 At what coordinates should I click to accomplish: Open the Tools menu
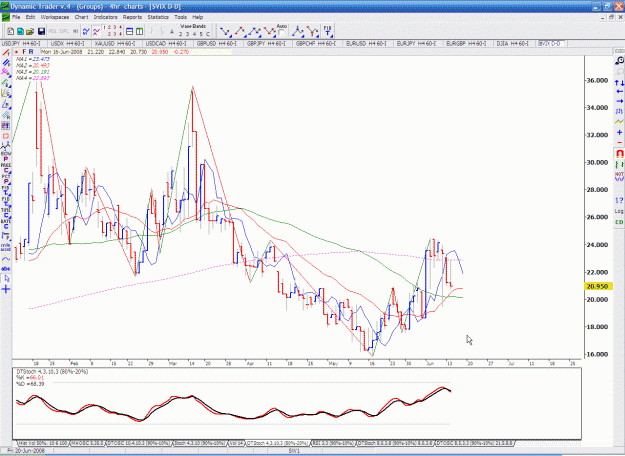(x=180, y=17)
